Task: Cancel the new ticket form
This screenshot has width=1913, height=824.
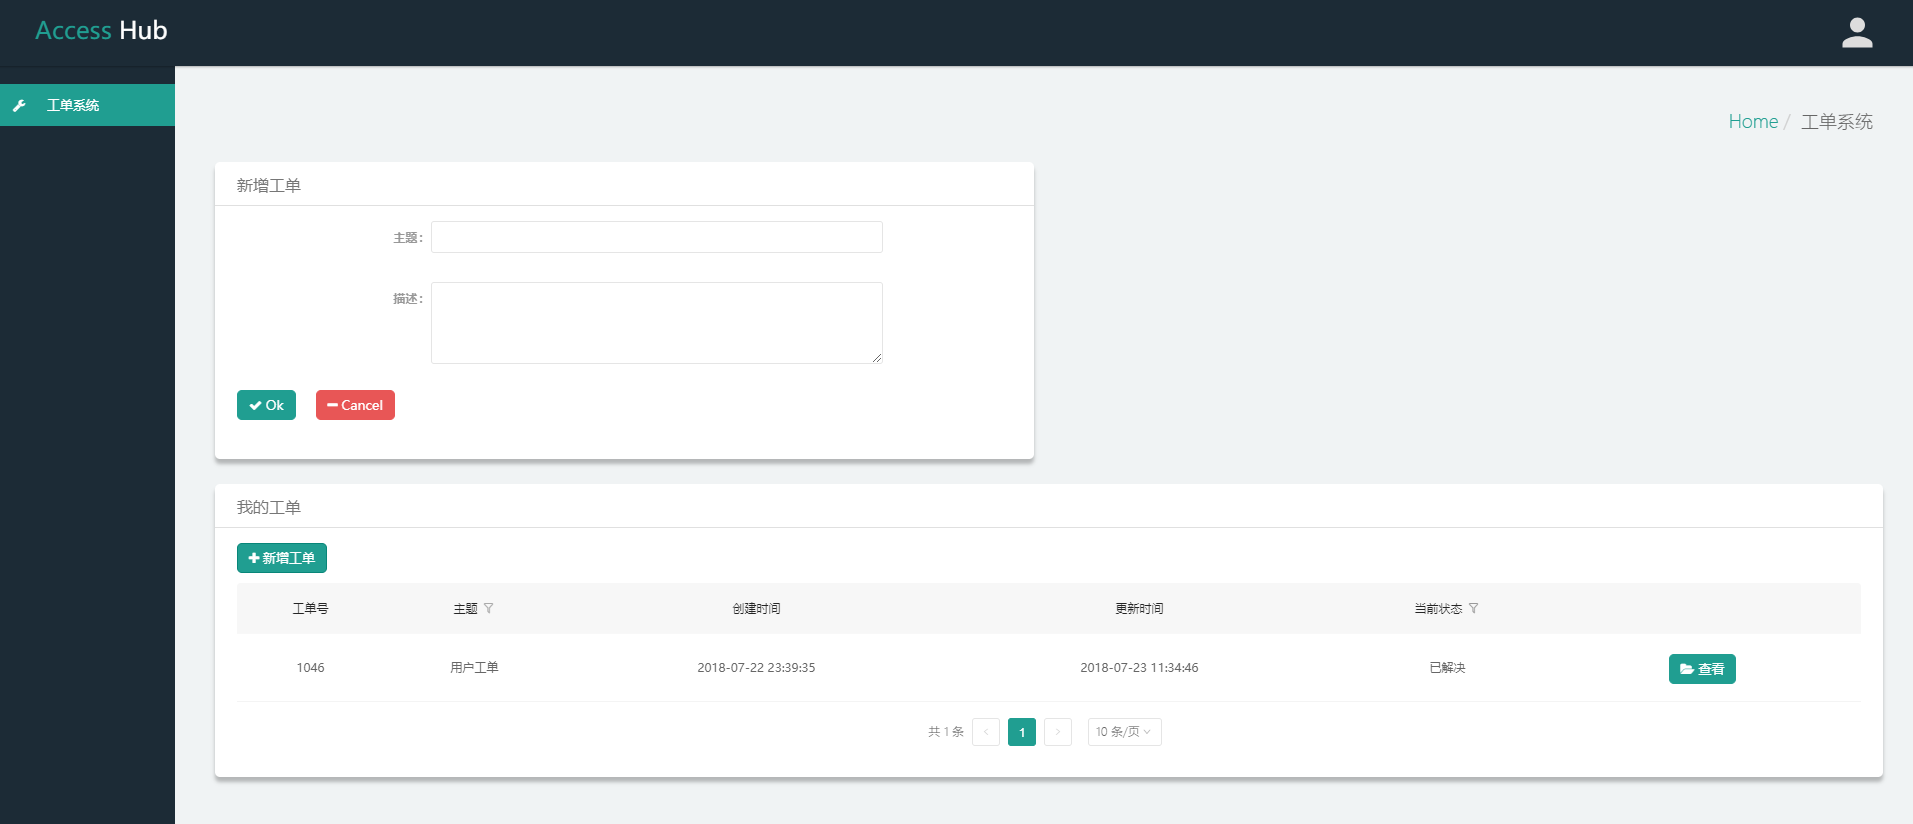Action: point(355,405)
